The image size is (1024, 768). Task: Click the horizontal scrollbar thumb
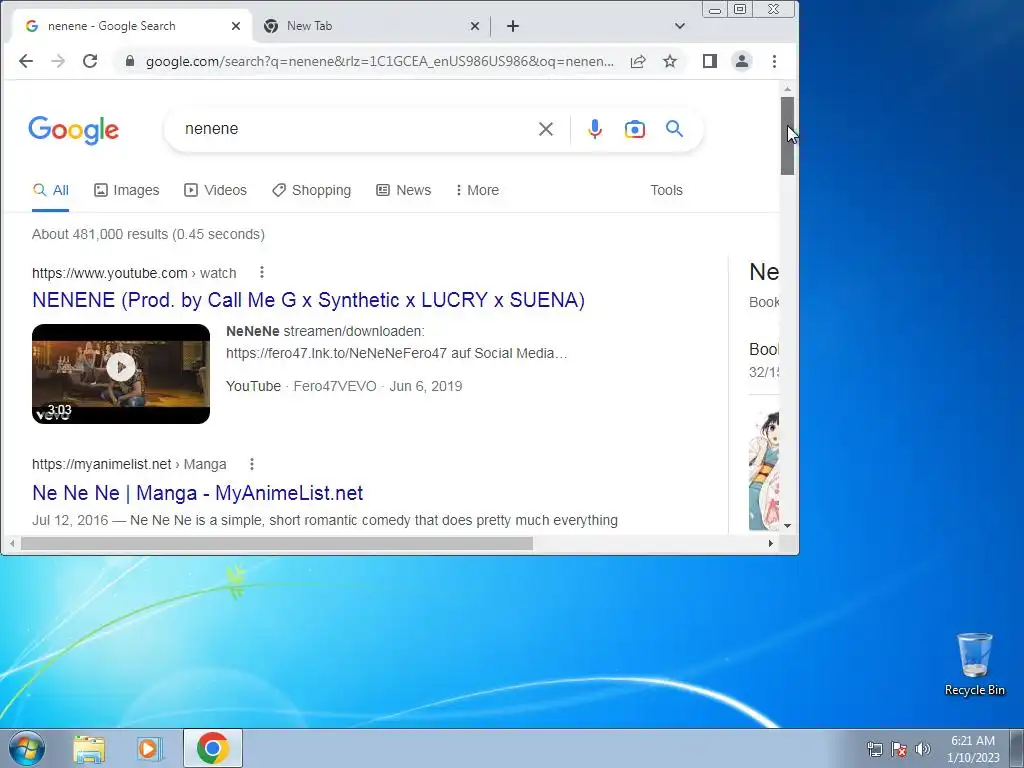(x=277, y=543)
